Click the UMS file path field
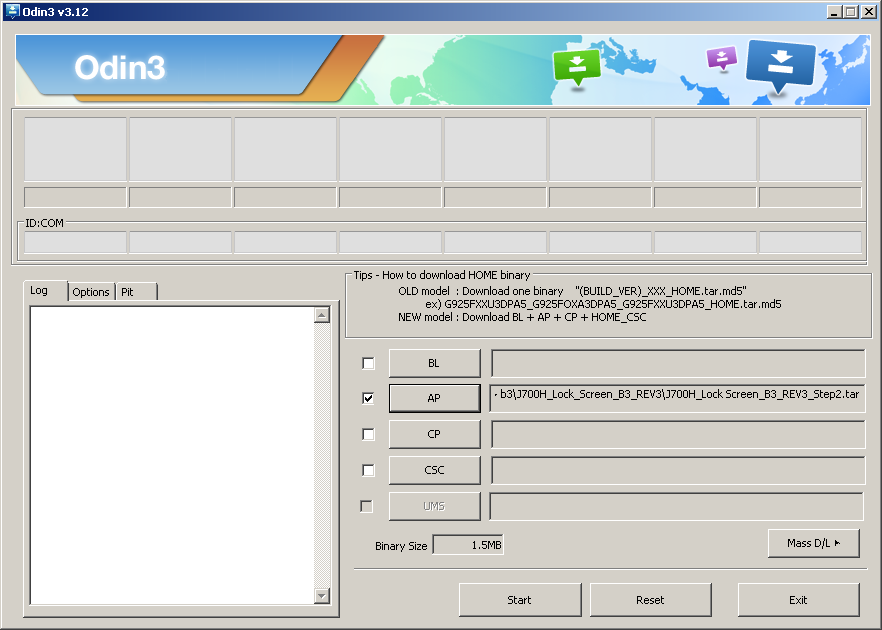The height and width of the screenshot is (630, 882). tap(676, 506)
